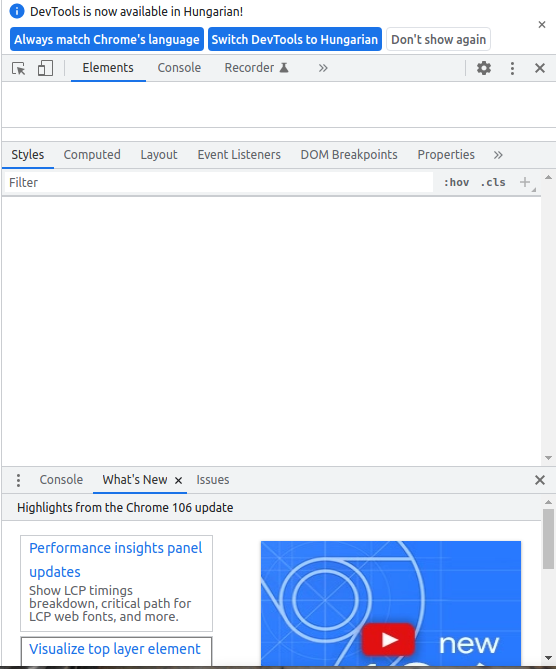Click styles pane scroll down arrow
Viewport: 556px width, 669px height.
pyautogui.click(x=548, y=458)
